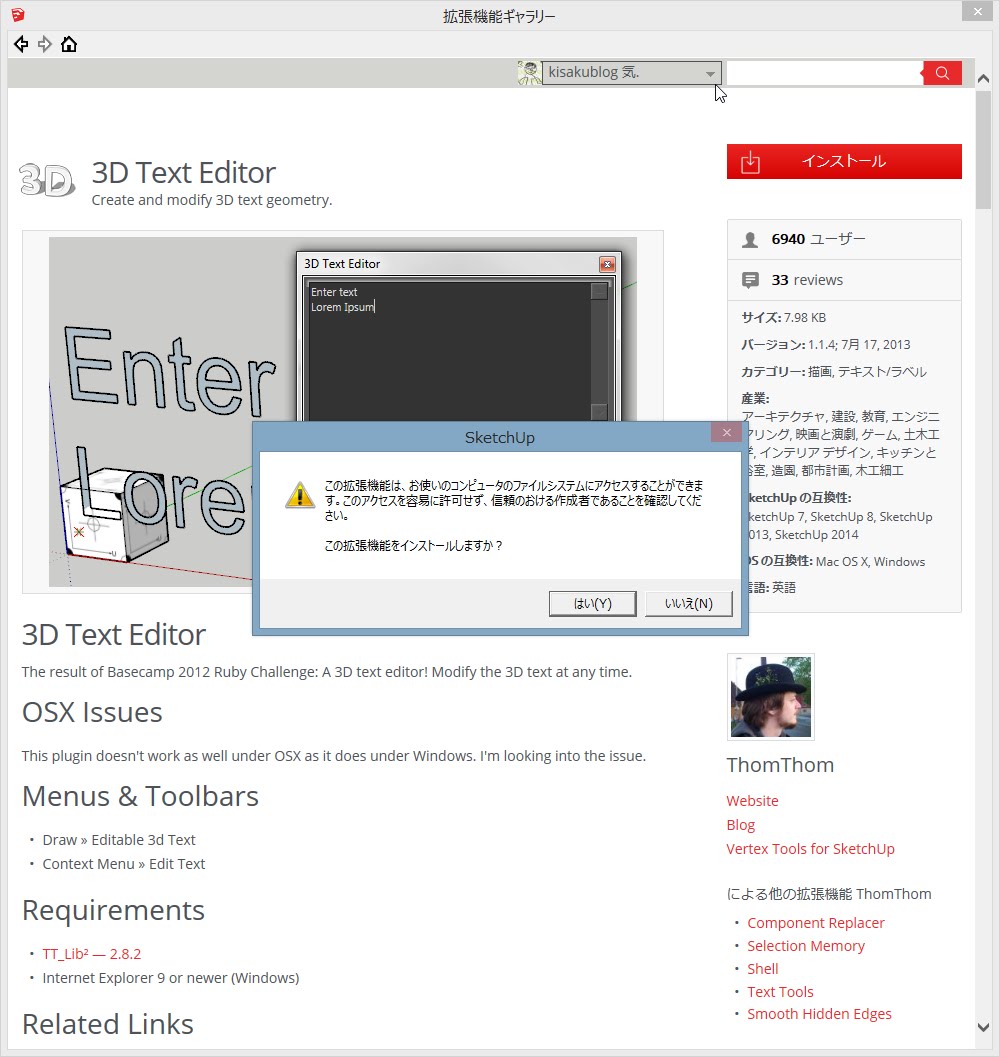Click the kisakublog user avatar
Viewport: 1000px width, 1057px height.
529,73
